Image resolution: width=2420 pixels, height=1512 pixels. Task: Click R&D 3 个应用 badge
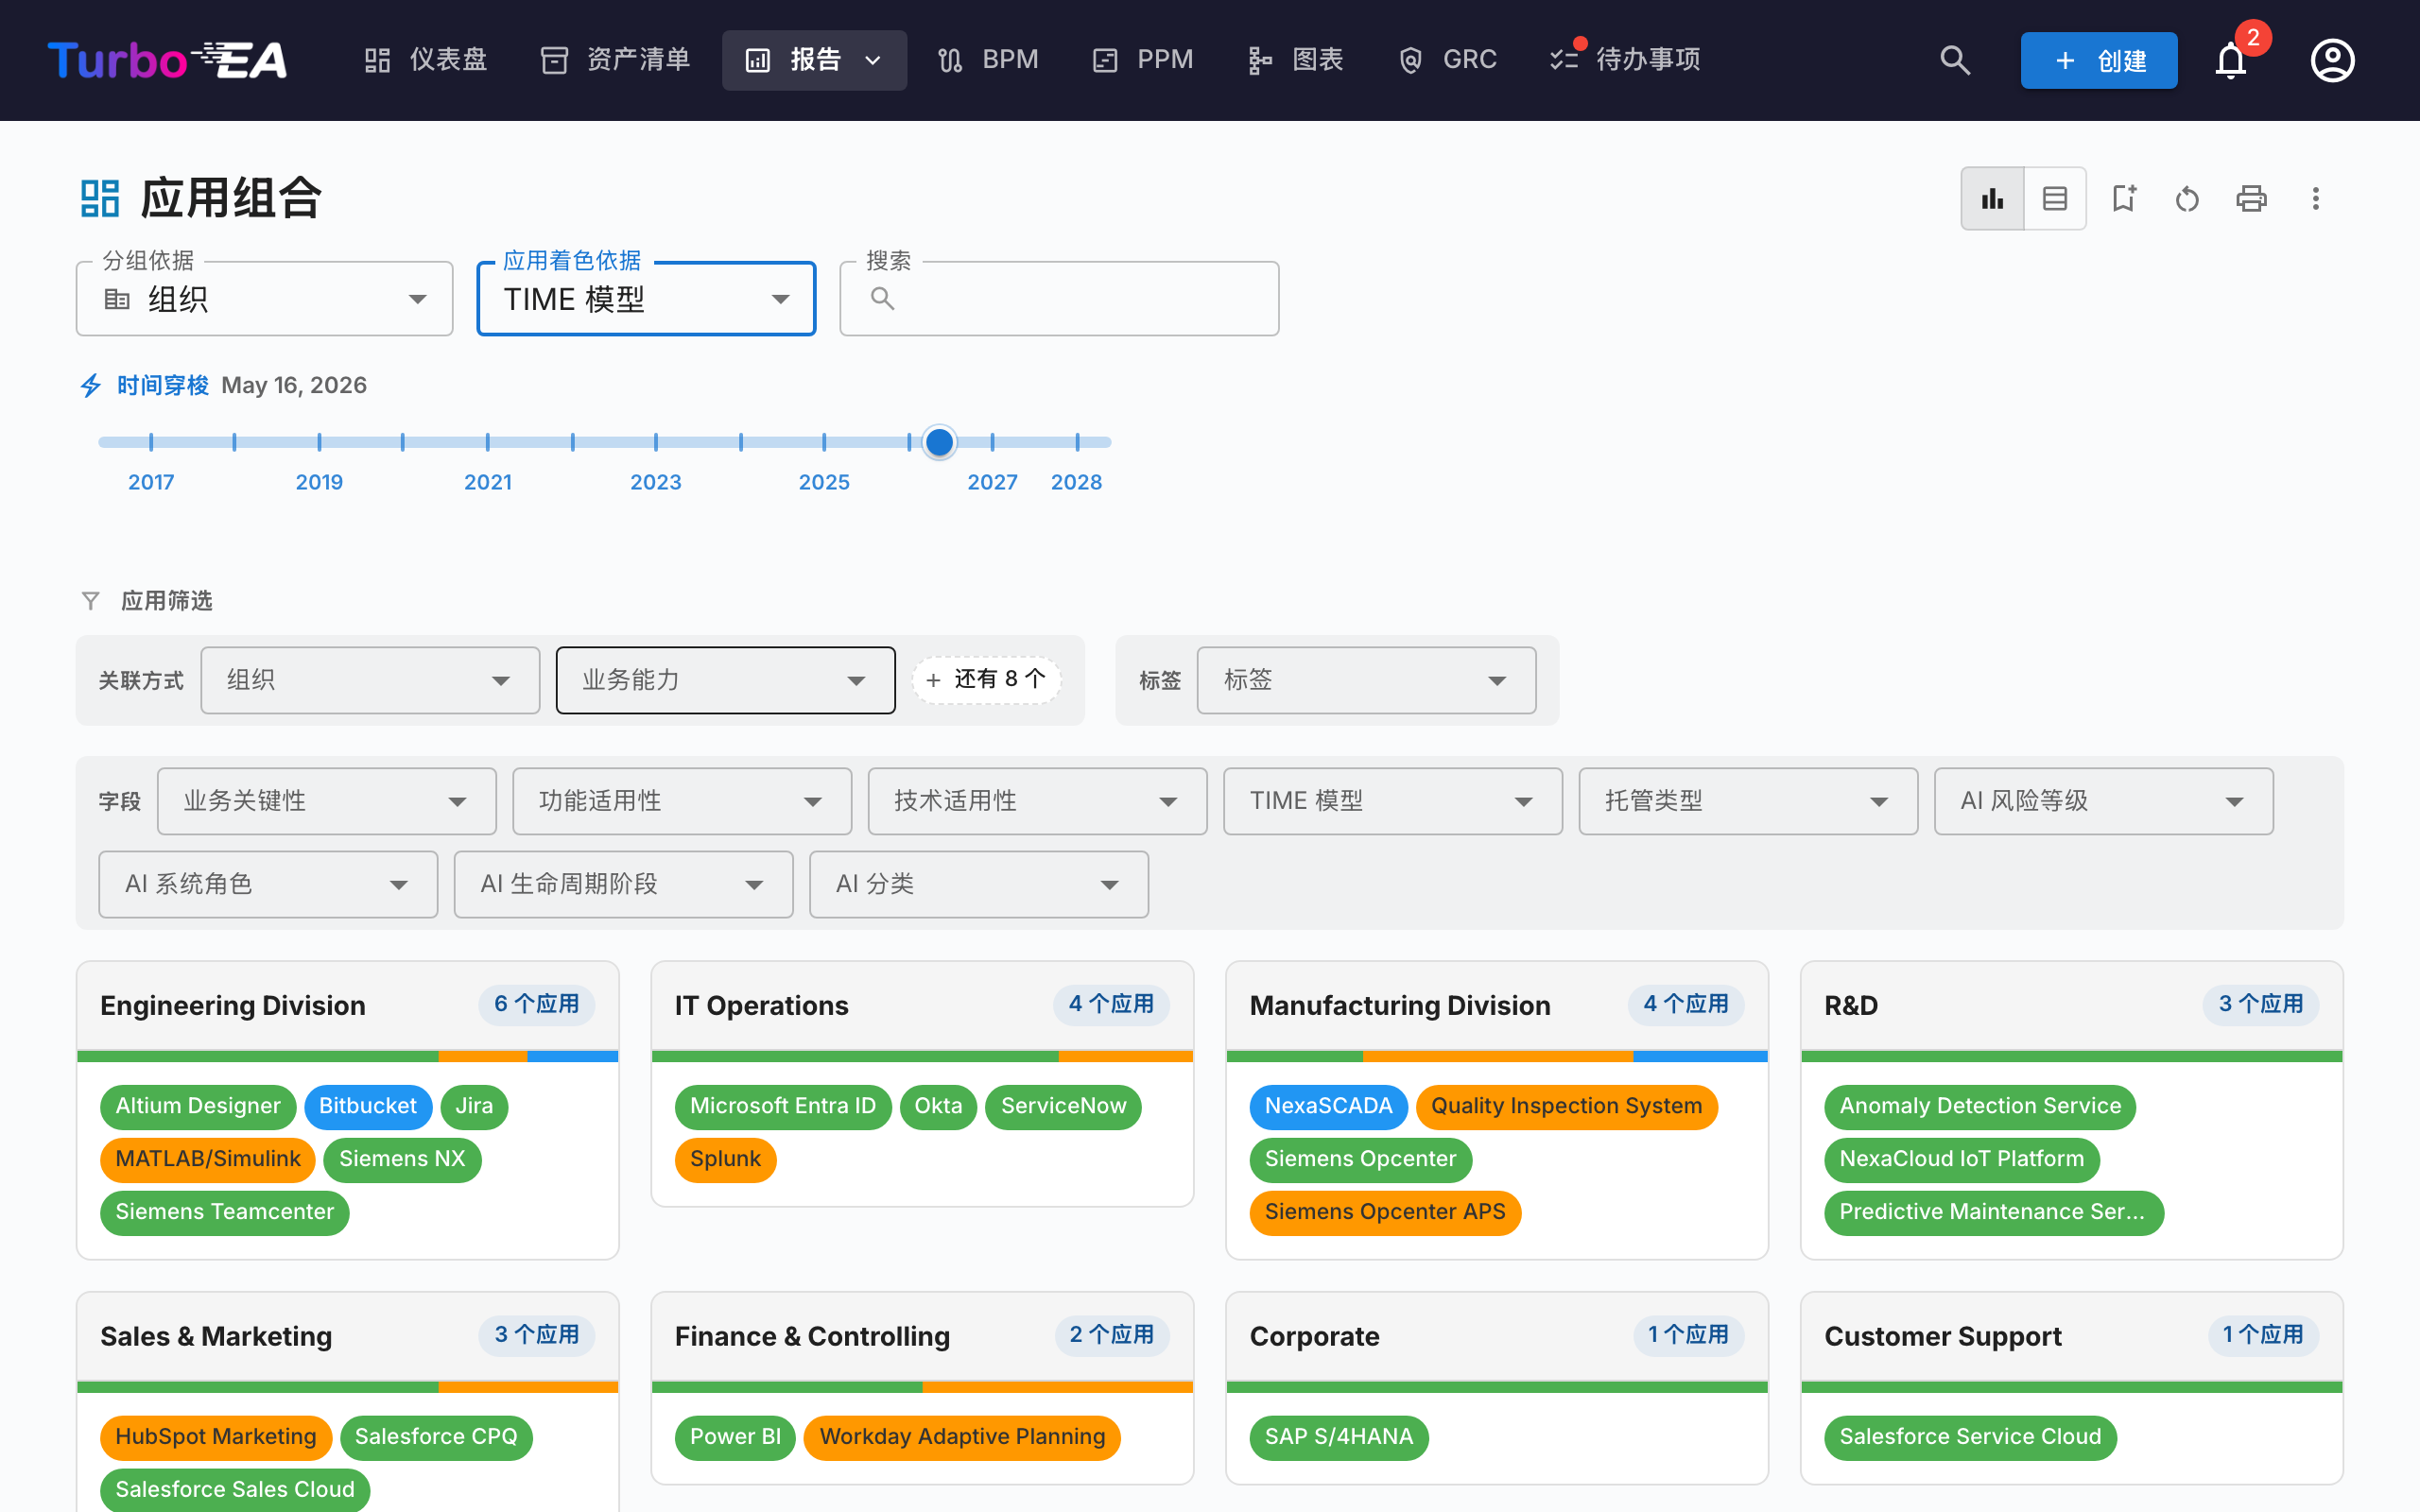coord(2261,1004)
